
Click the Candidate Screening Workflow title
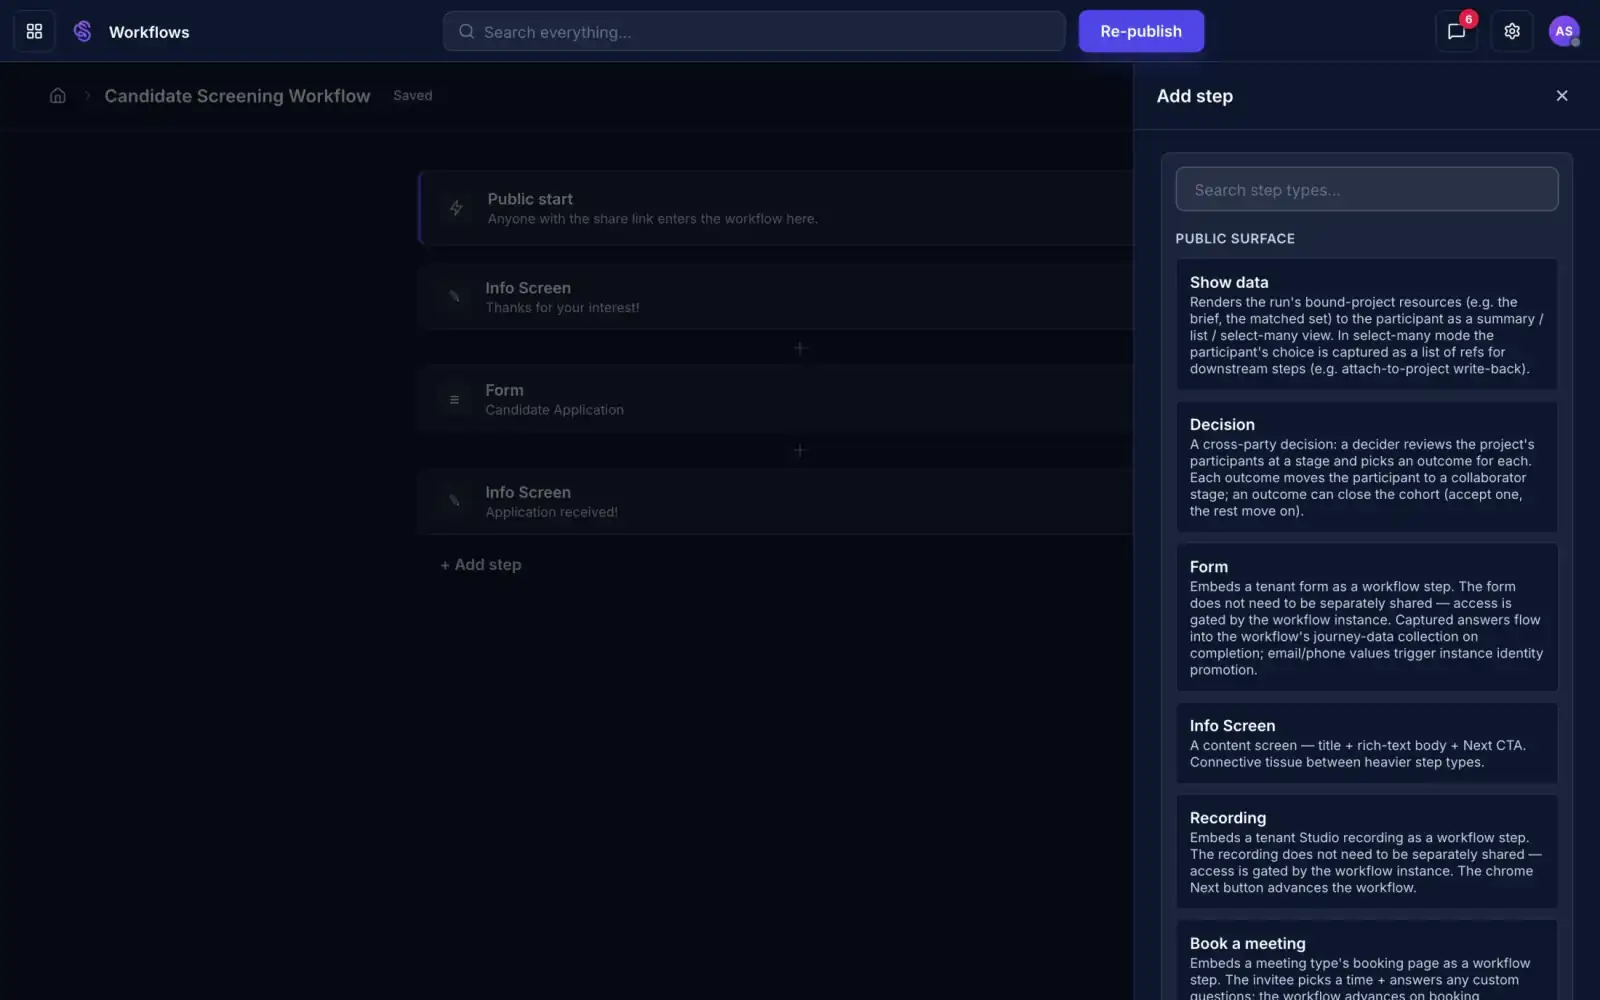pyautogui.click(x=237, y=95)
